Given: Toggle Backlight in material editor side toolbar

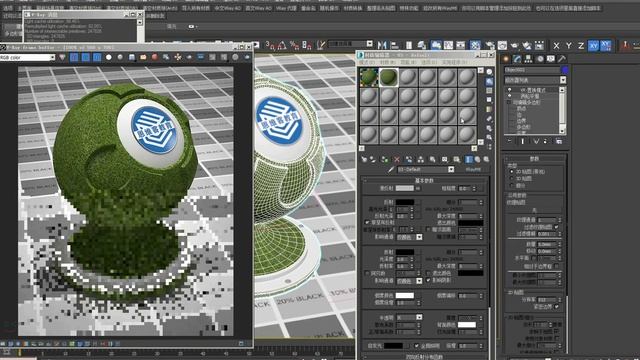Looking at the screenshot, I should point(489,82).
